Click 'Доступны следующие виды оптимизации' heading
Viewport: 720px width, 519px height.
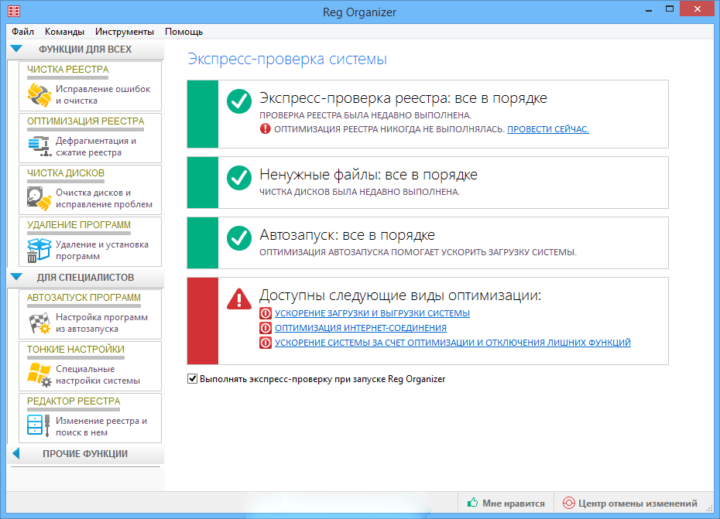[400, 295]
